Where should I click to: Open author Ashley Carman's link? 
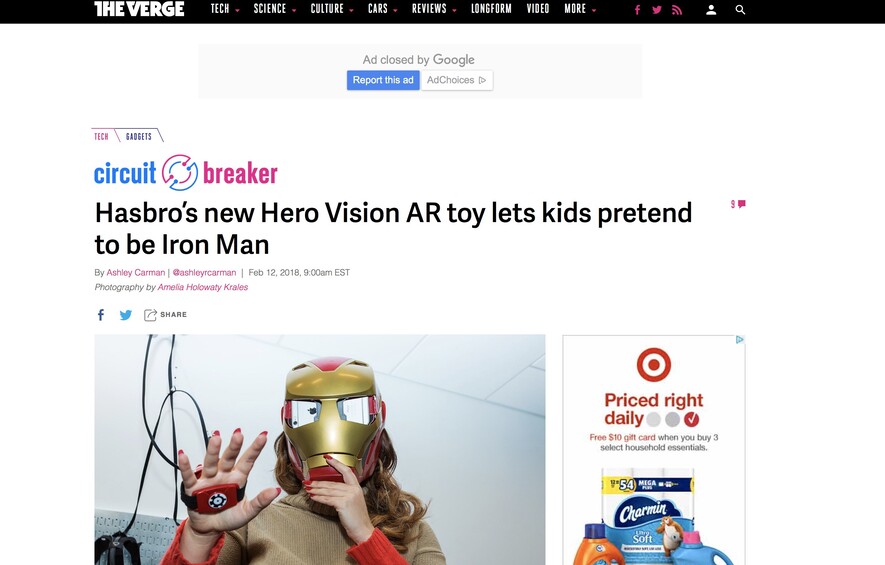(x=135, y=273)
